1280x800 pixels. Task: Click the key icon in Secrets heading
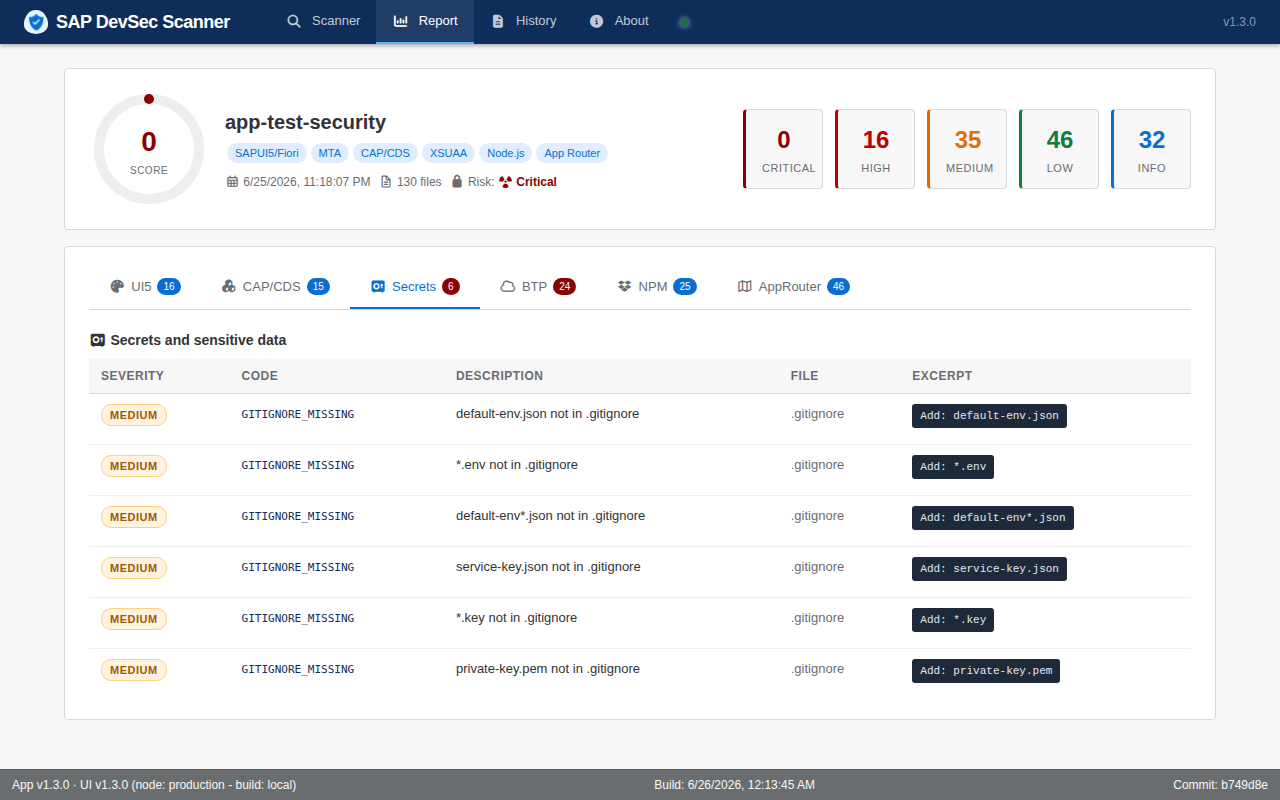(x=98, y=340)
